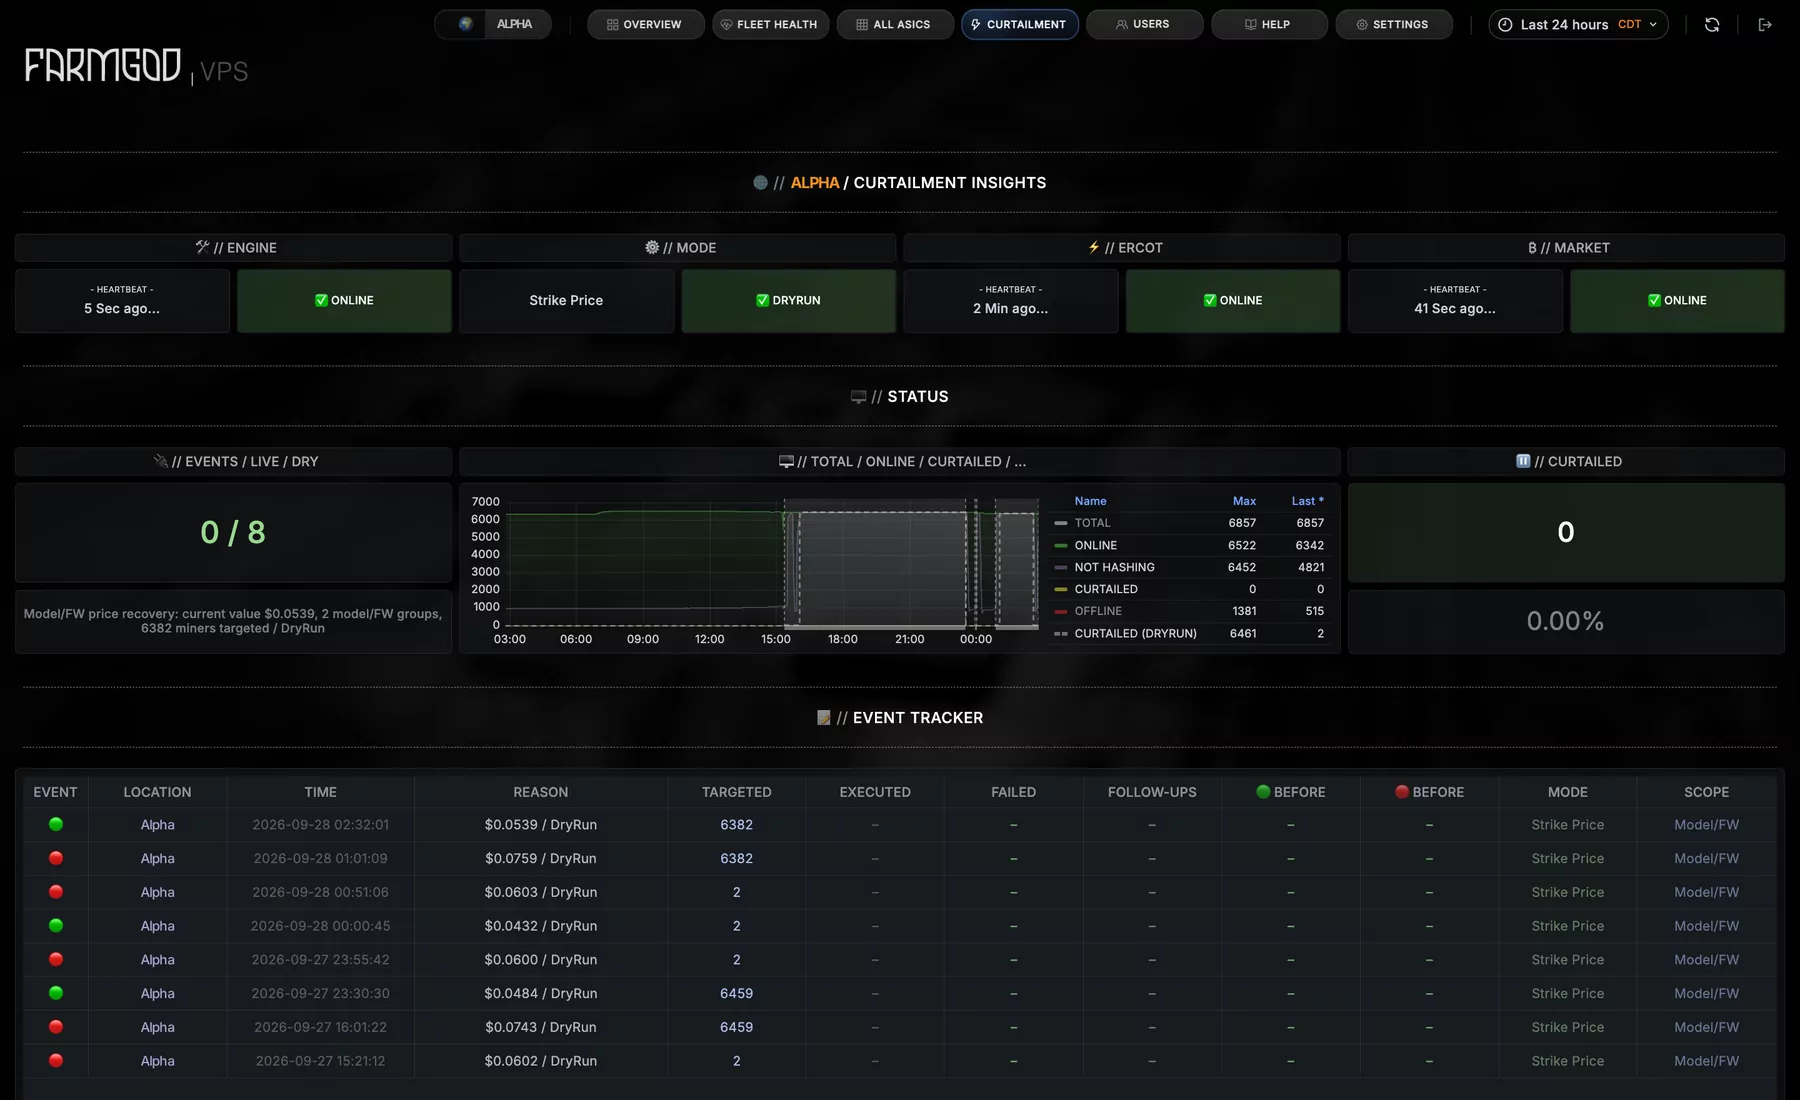Click the globe icon in the insights title
The width and height of the screenshot is (1800, 1100).
tap(760, 183)
